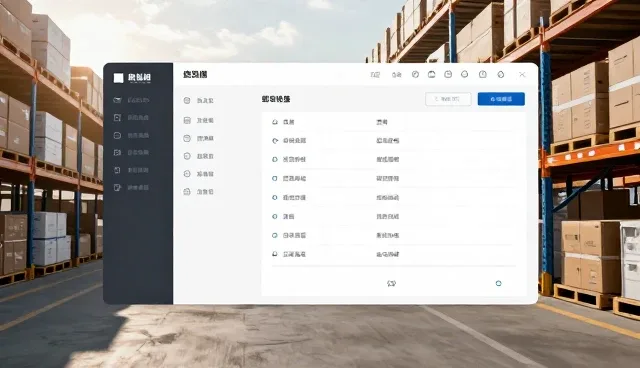Click the white square logo in dark sidebar

(118, 78)
